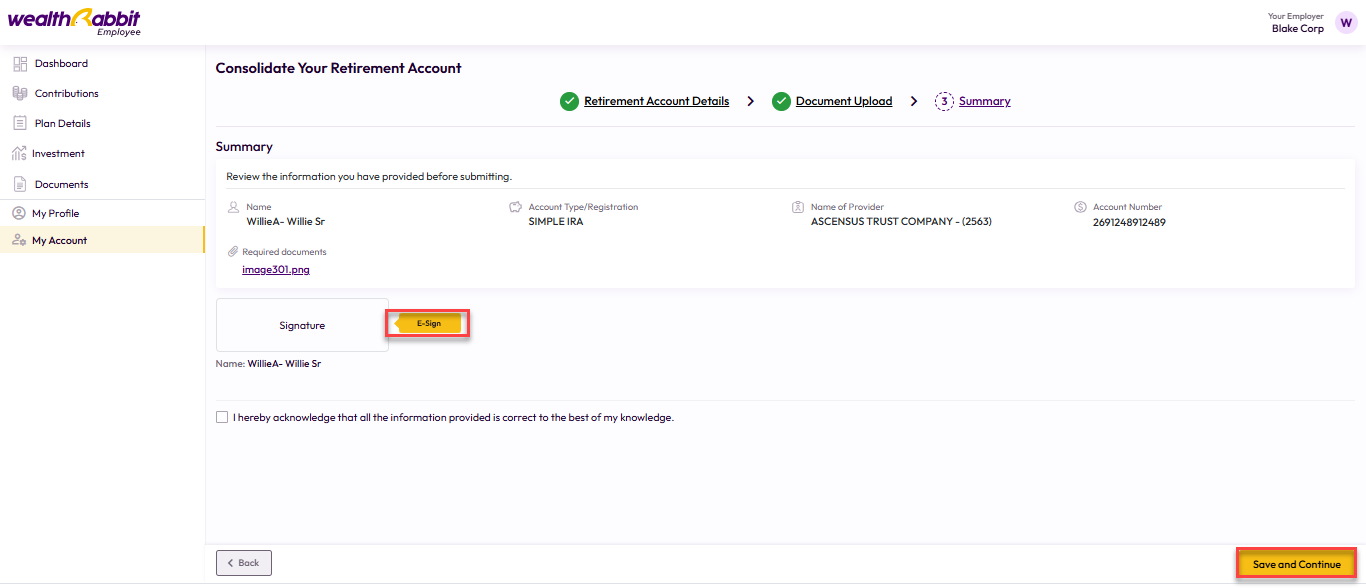Open the Summary step link
The height and width of the screenshot is (588, 1366).
click(985, 101)
